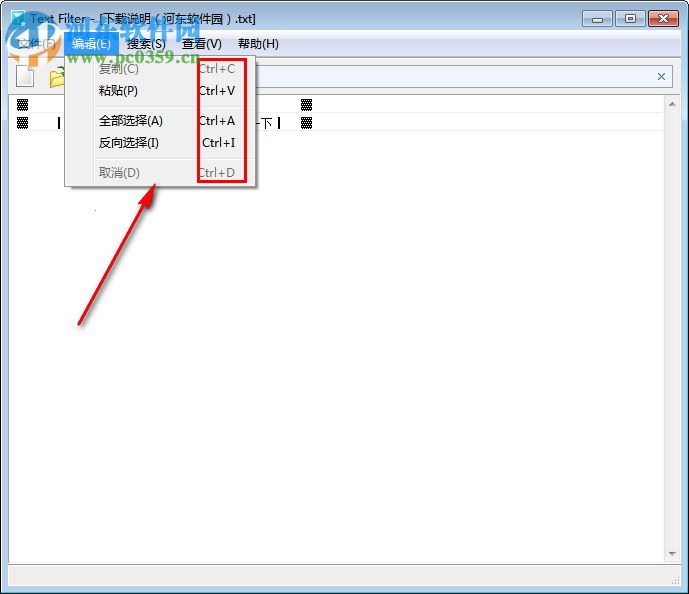Viewport: 689px width, 594px height.
Task: Choose 复制(C) from the edit menu
Action: coord(161,69)
